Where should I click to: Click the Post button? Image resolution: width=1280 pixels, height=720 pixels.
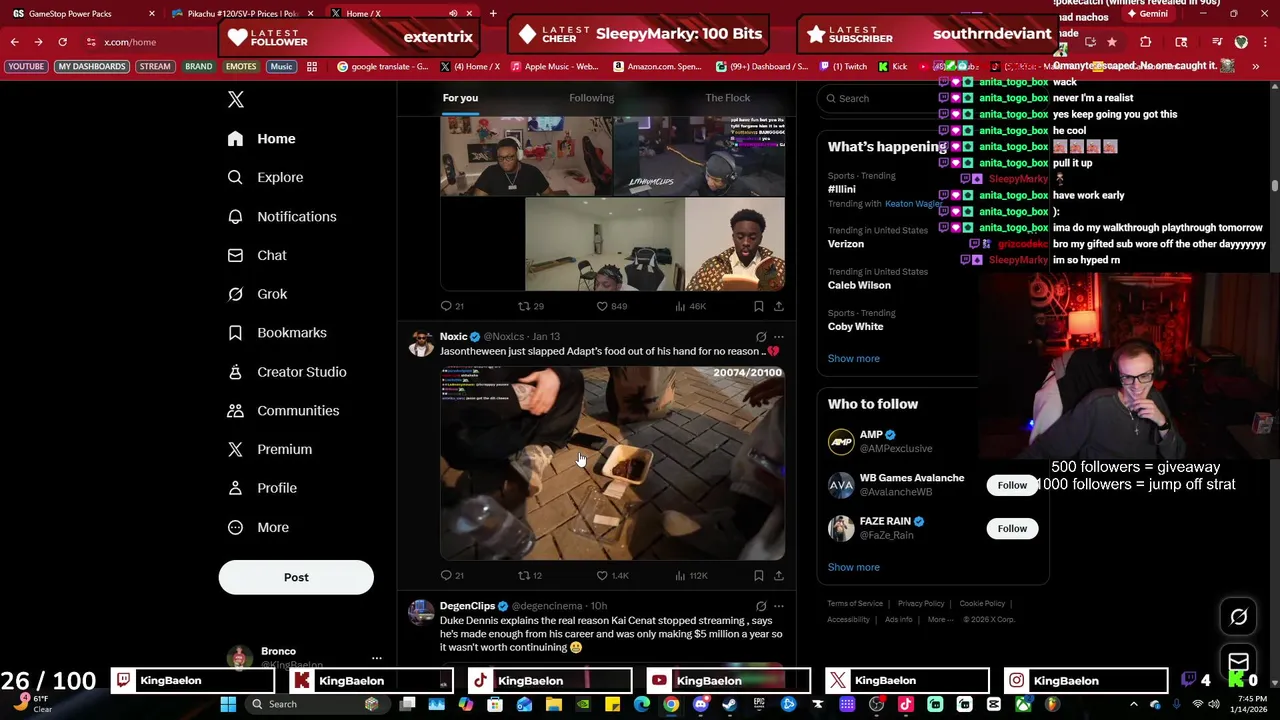[x=296, y=577]
